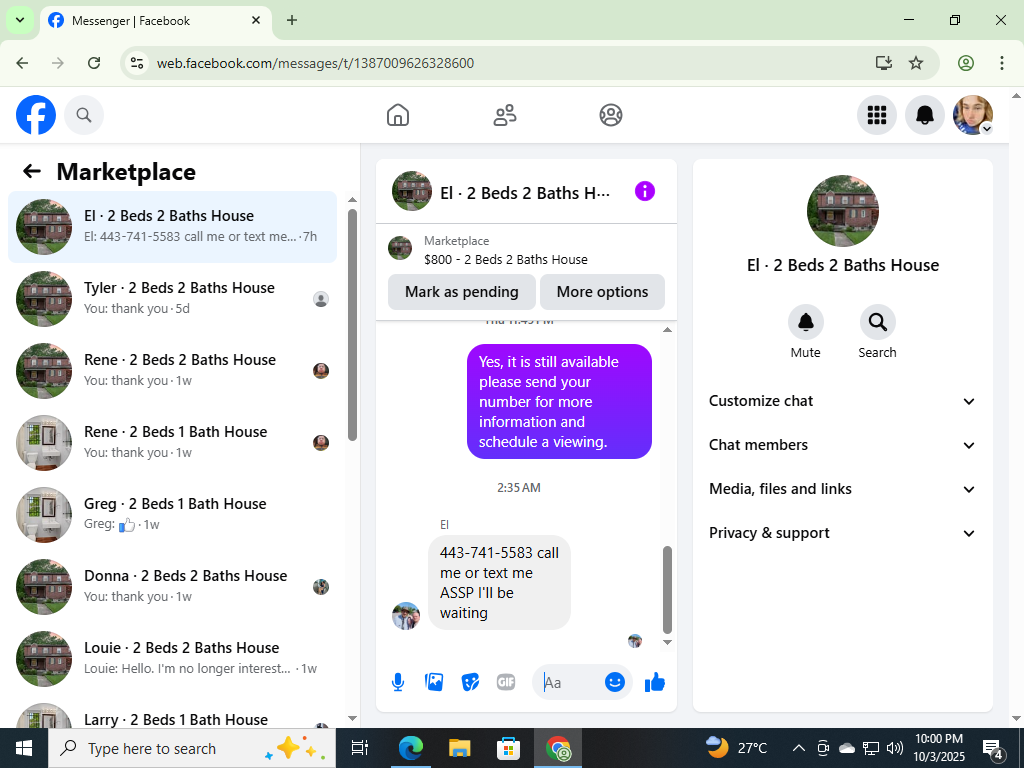Go back from Marketplace with arrow
Viewport: 1024px width, 768px height.
32,171
